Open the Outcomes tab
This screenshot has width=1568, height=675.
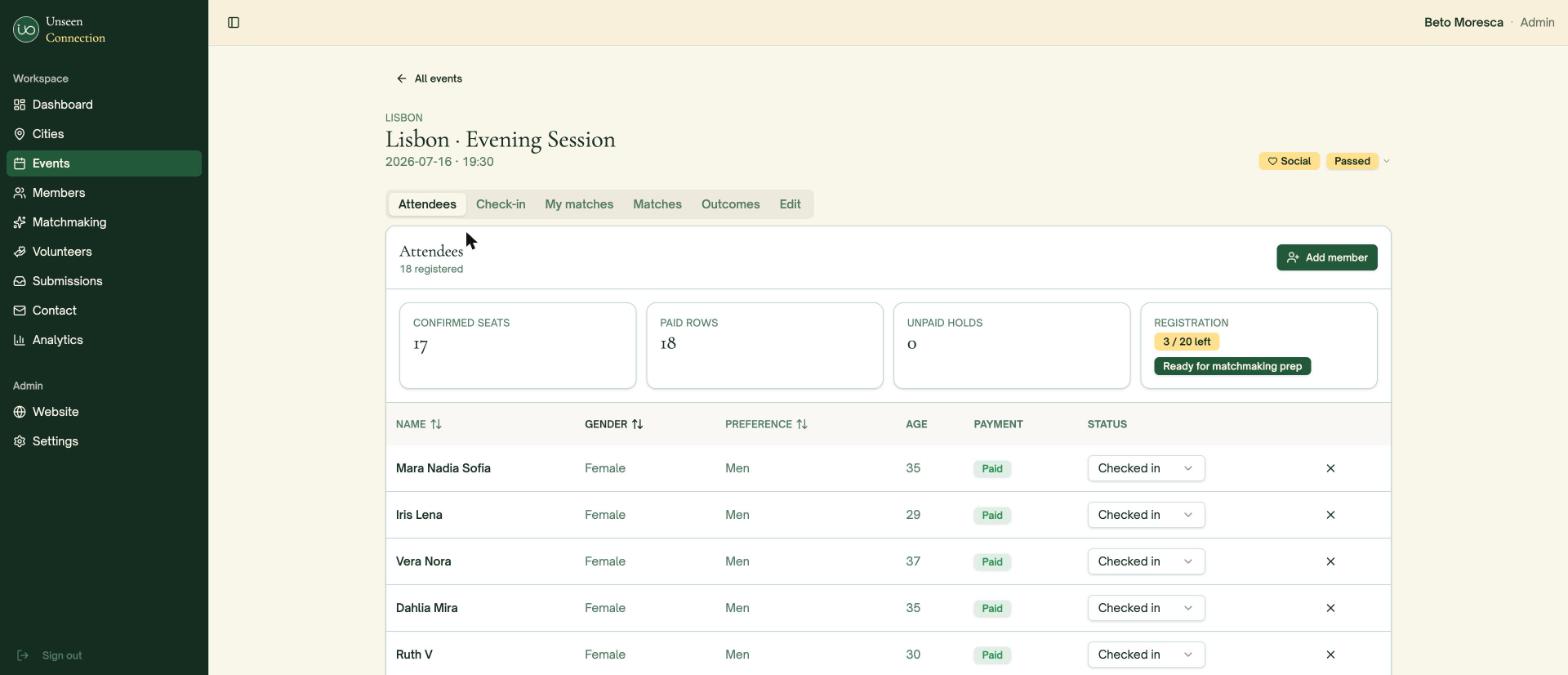pyautogui.click(x=730, y=204)
